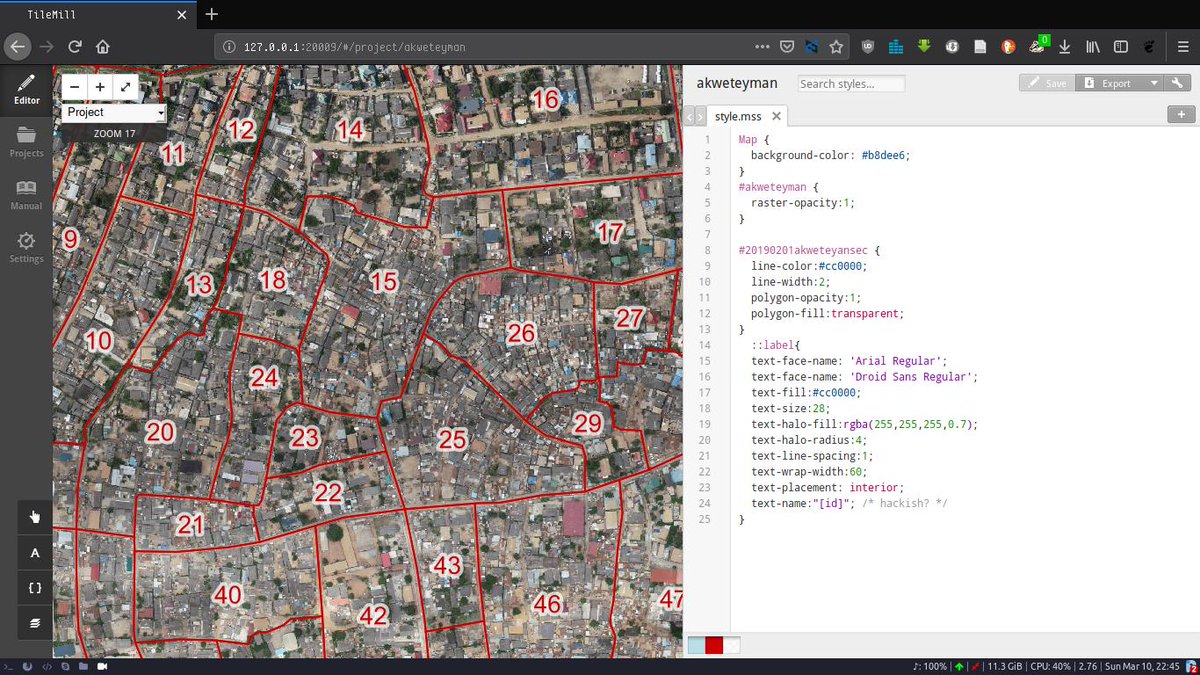The height and width of the screenshot is (675, 1200).
Task: Toggle the Firefox sidebar view
Action: 1121,46
